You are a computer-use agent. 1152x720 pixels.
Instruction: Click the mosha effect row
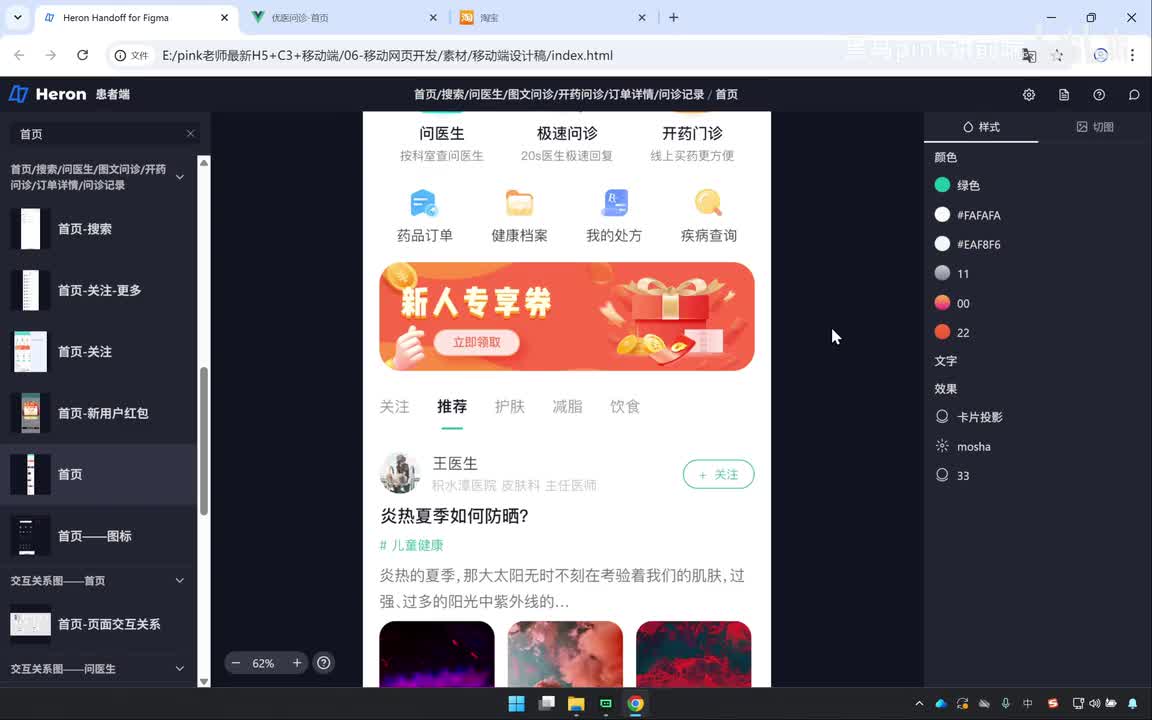click(x=1036, y=446)
